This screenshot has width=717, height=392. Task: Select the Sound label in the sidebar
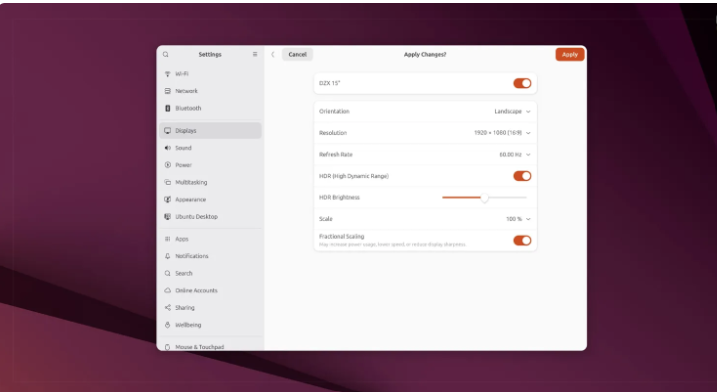(183, 148)
